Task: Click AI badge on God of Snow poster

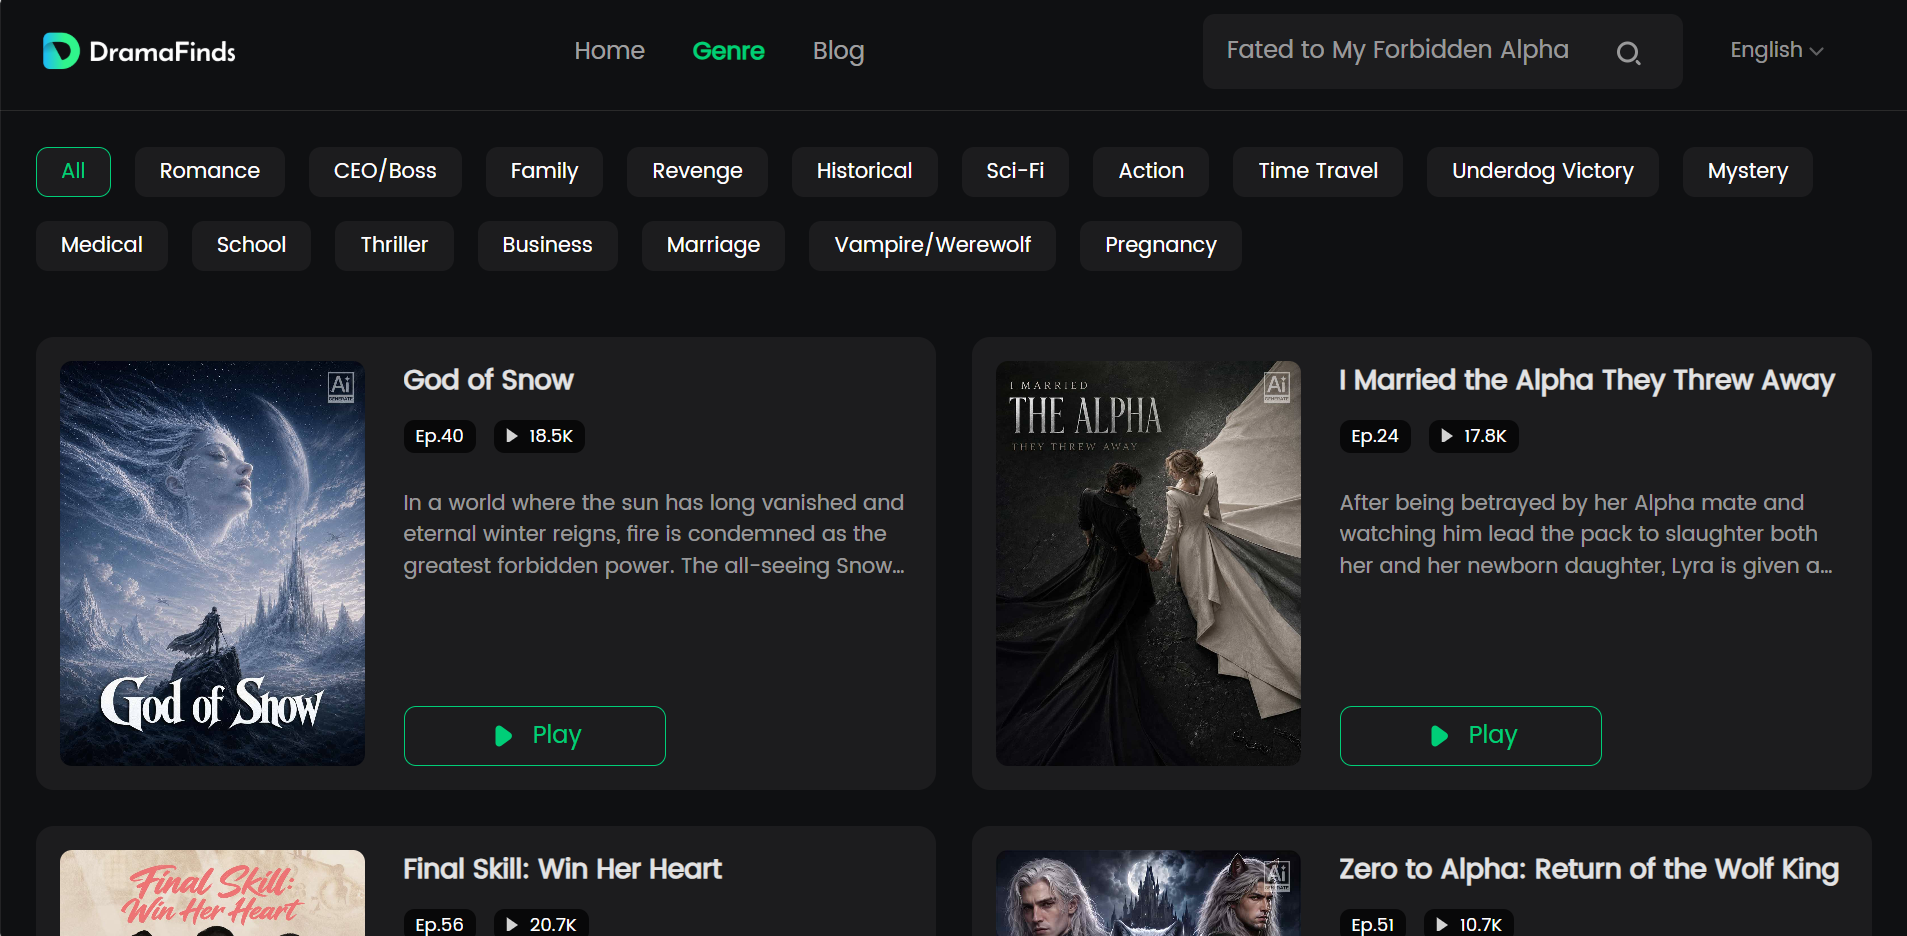Action: tap(340, 386)
